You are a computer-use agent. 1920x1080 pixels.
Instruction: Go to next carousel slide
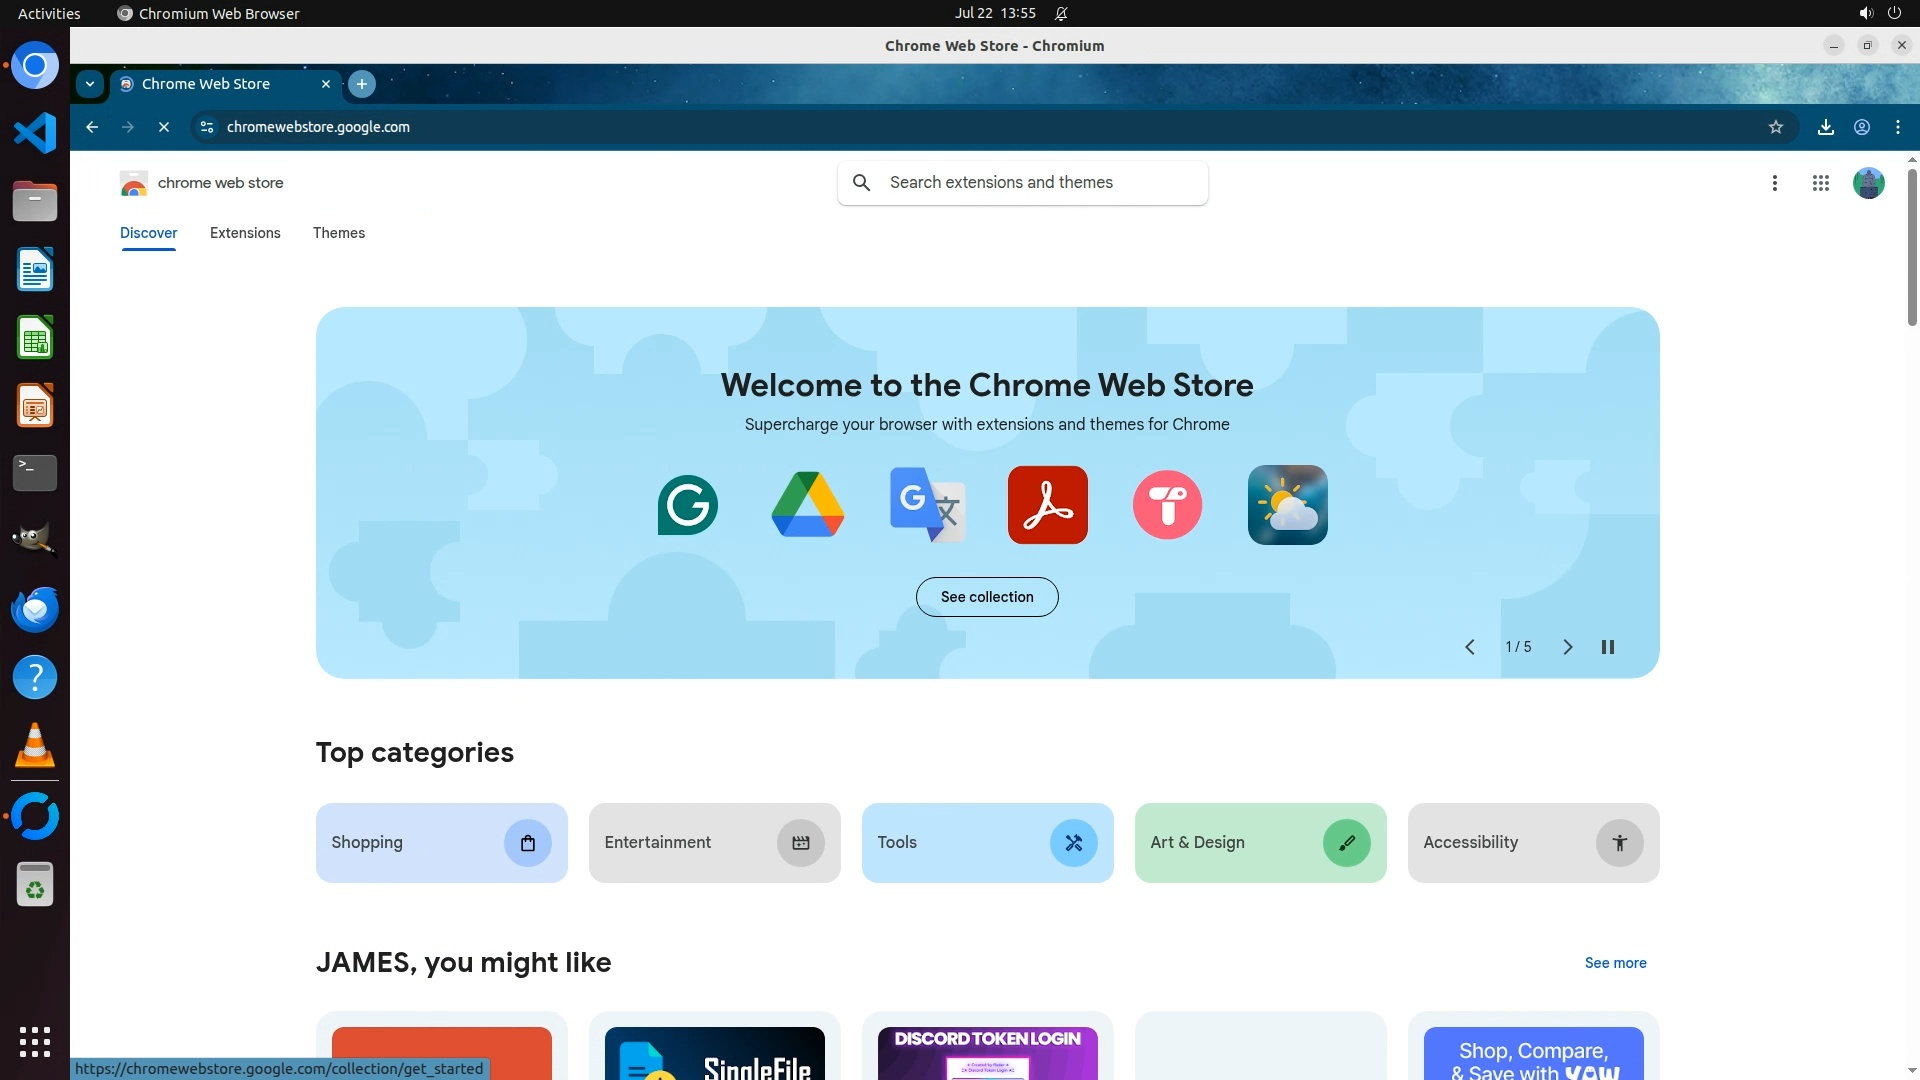tap(1567, 647)
